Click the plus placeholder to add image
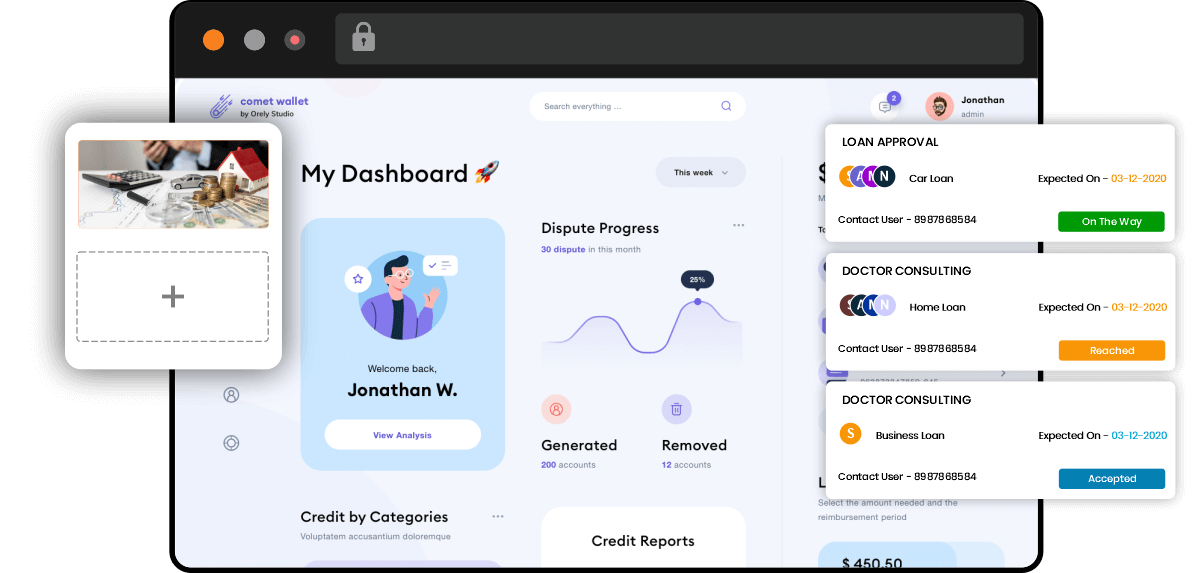The image size is (1199, 573). coord(173,297)
